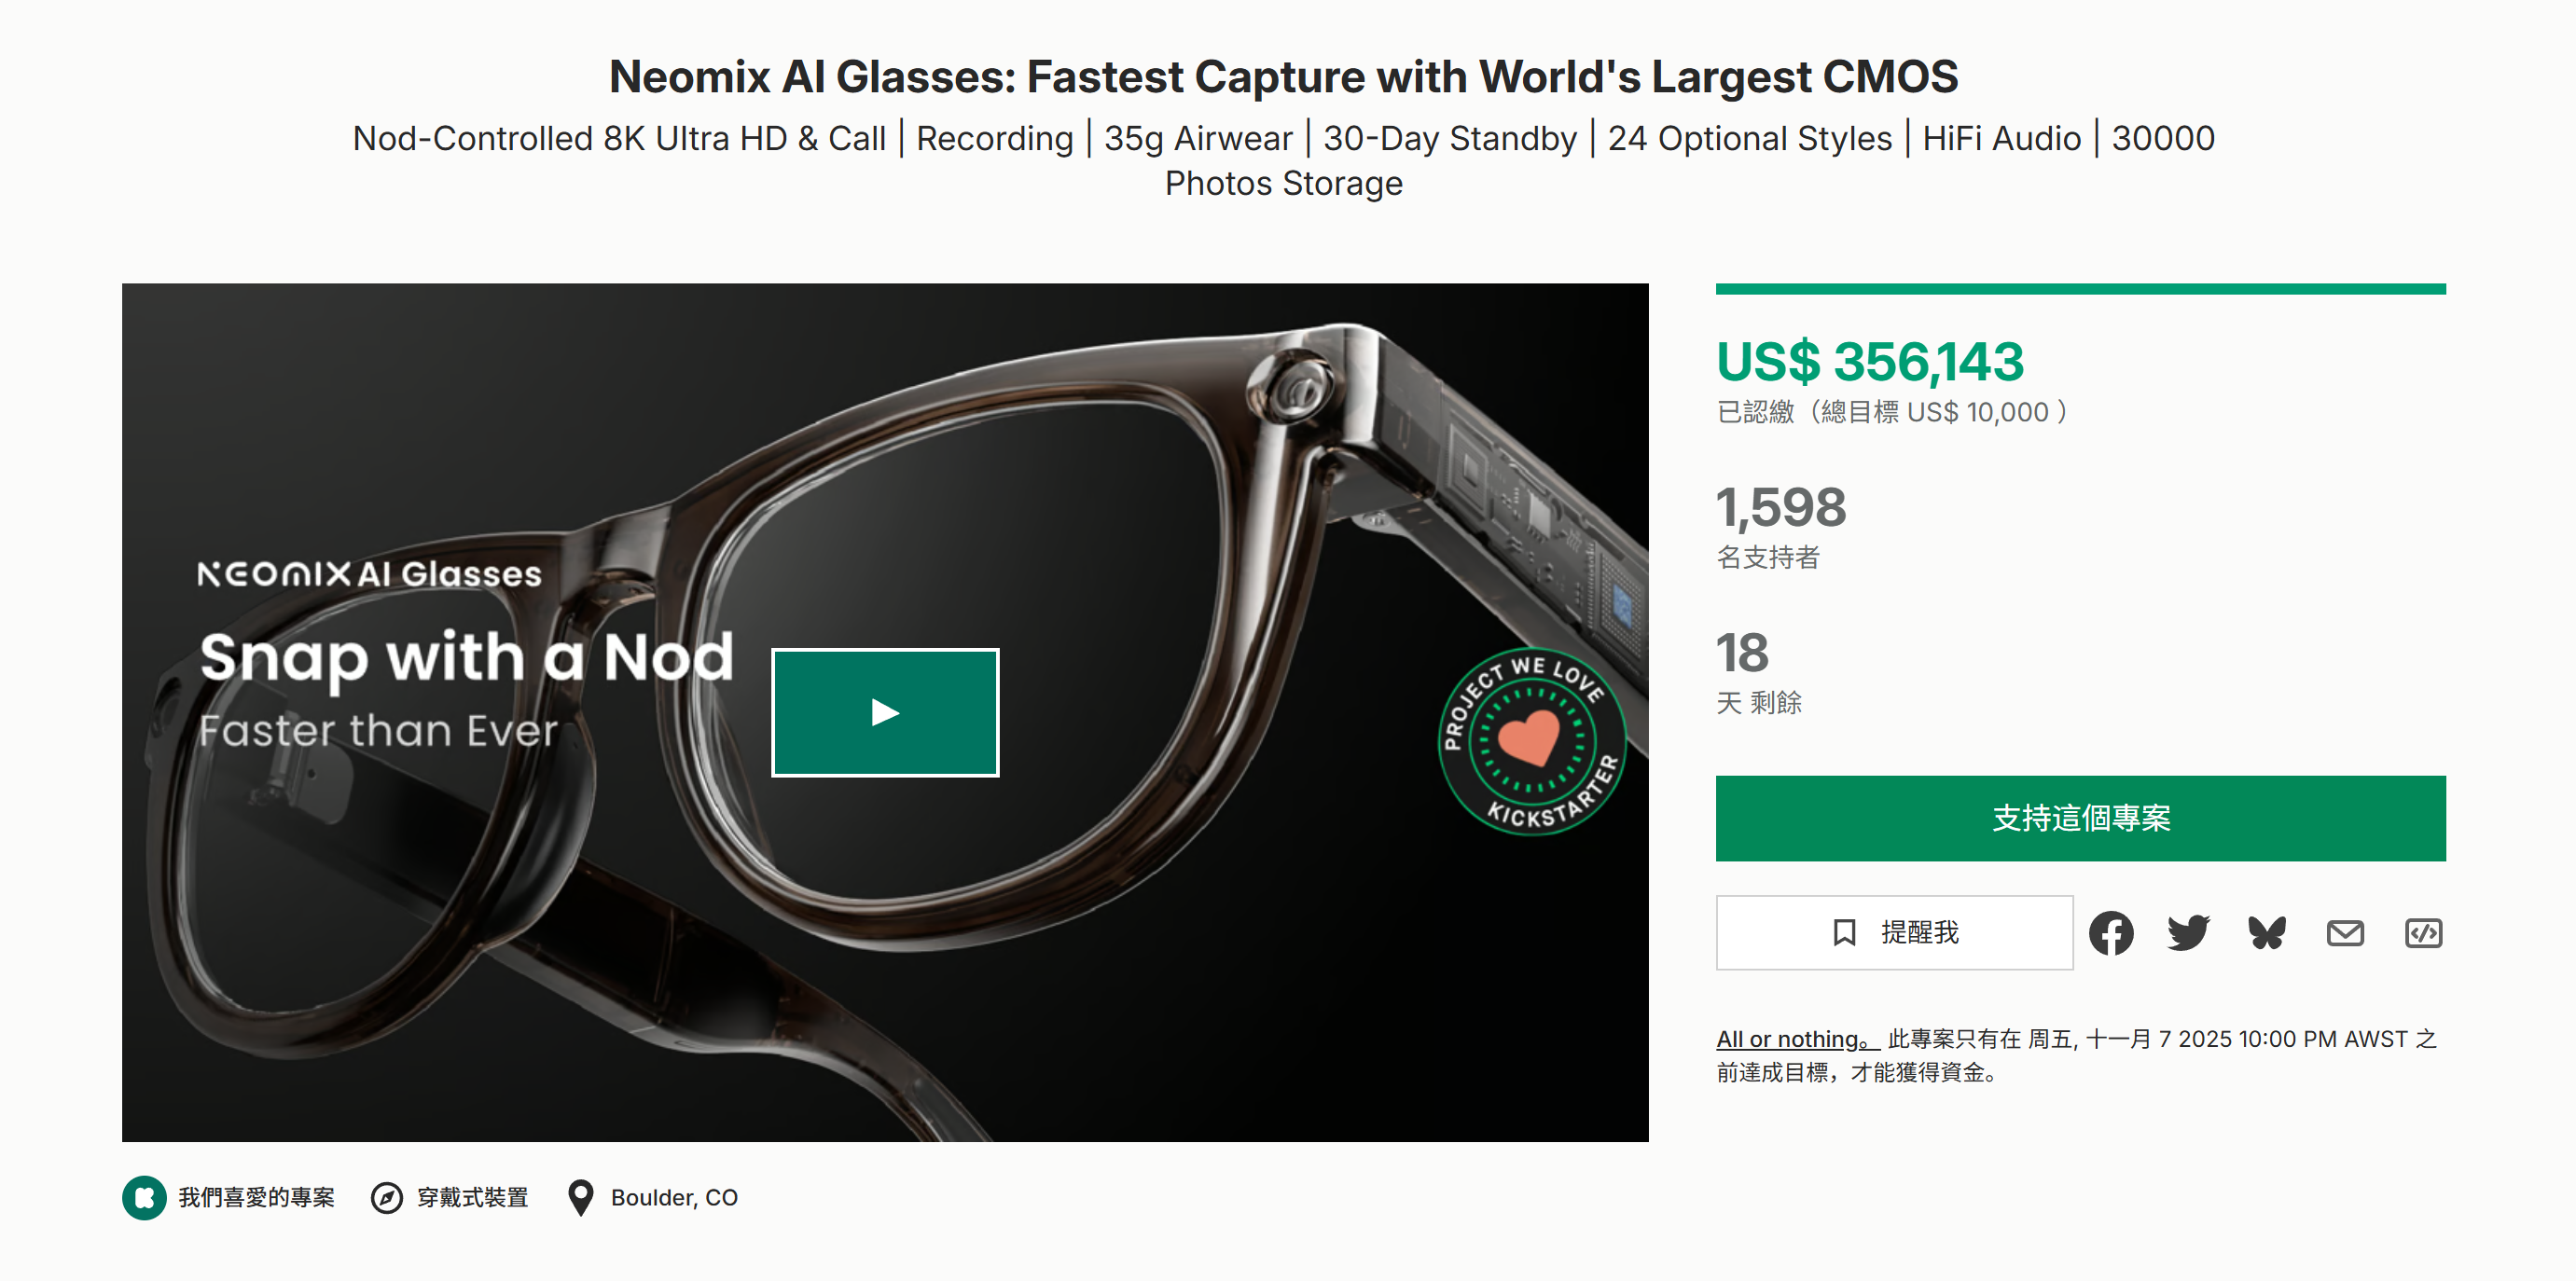Click the US$ 356,143 pledged amount
The height and width of the screenshot is (1281, 2576).
point(1869,362)
